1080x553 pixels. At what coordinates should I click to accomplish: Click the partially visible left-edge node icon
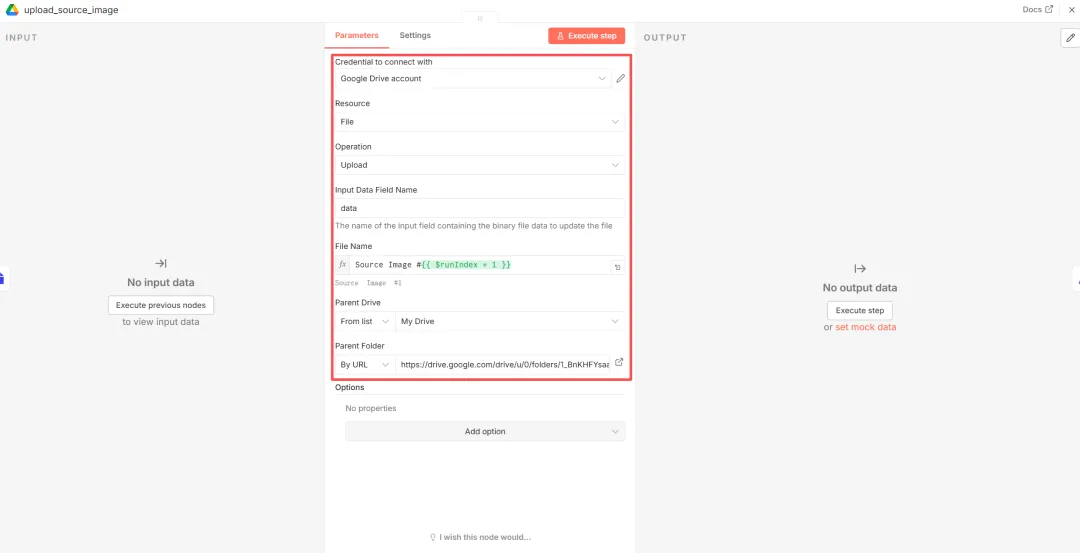(x=3, y=278)
